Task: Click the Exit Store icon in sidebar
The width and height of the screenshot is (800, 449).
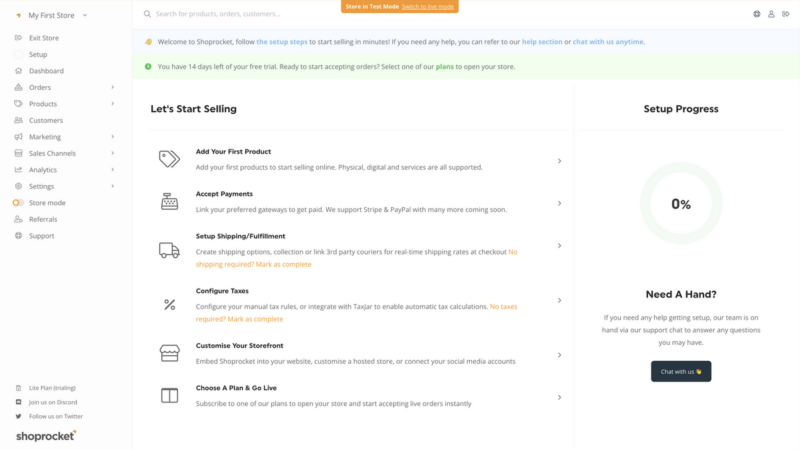Action: (18, 38)
